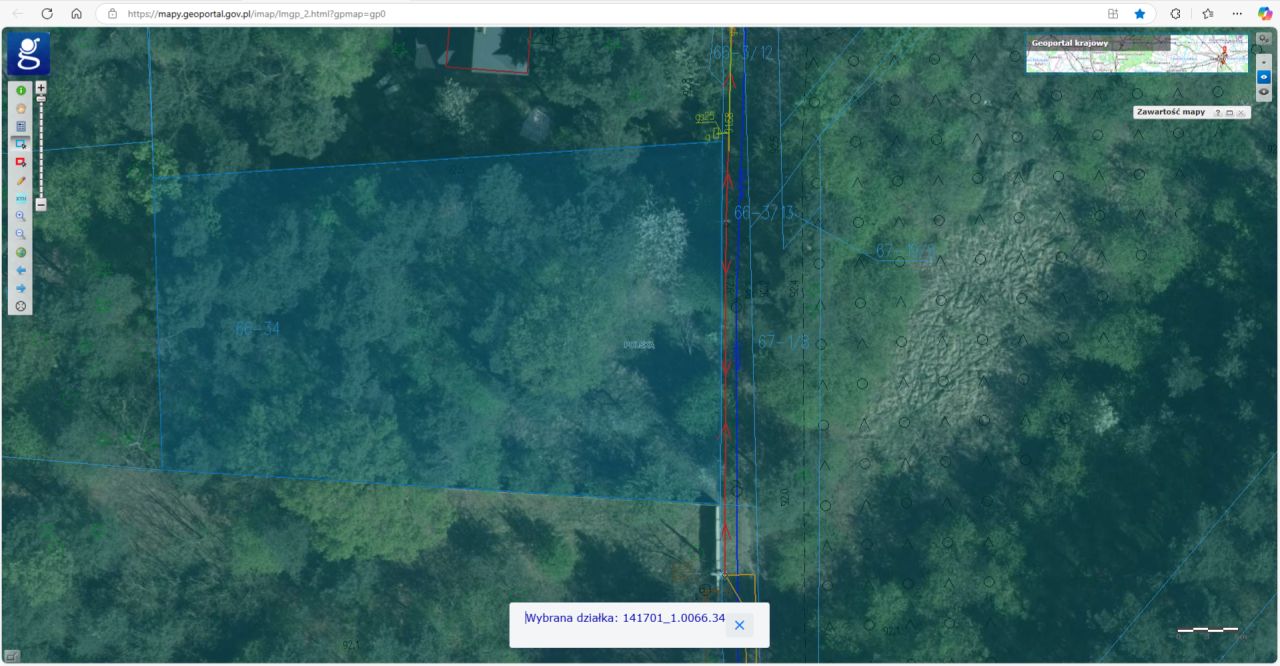Viewport: 1280px width, 666px height.
Task: Click the Zawartość mapy panel title
Action: (x=1171, y=112)
